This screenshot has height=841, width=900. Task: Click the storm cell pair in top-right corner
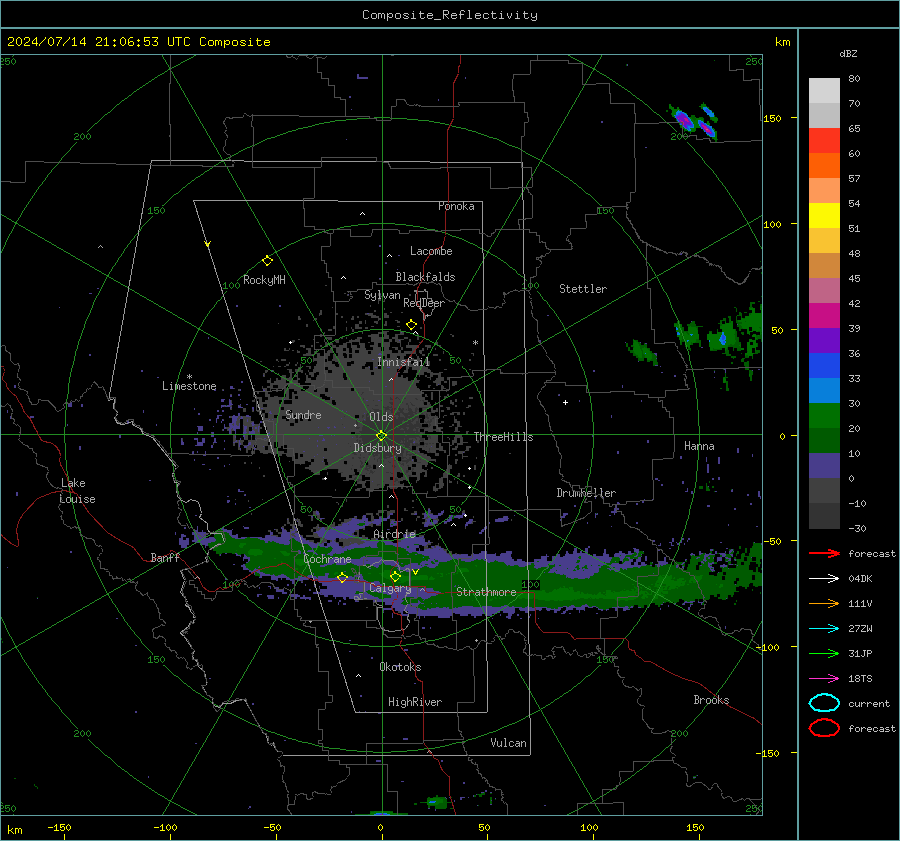click(693, 122)
